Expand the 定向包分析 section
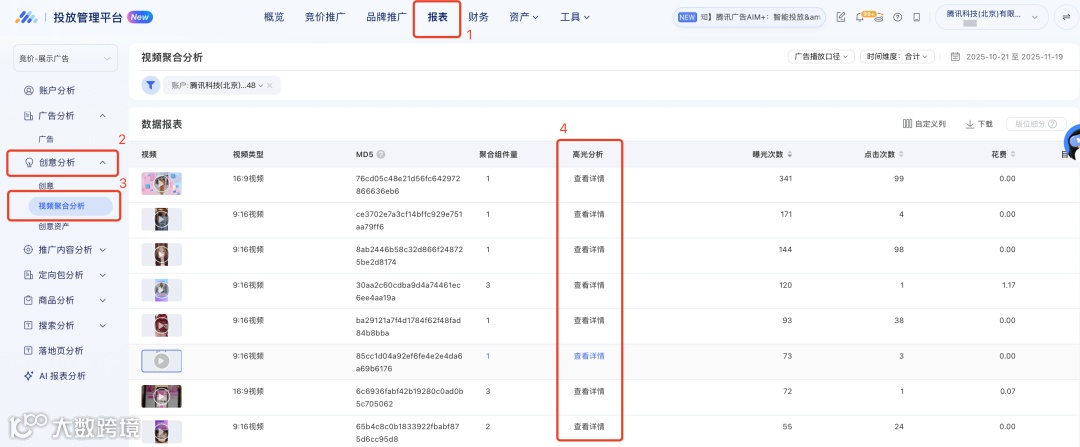This screenshot has width=1080, height=447. click(x=103, y=275)
